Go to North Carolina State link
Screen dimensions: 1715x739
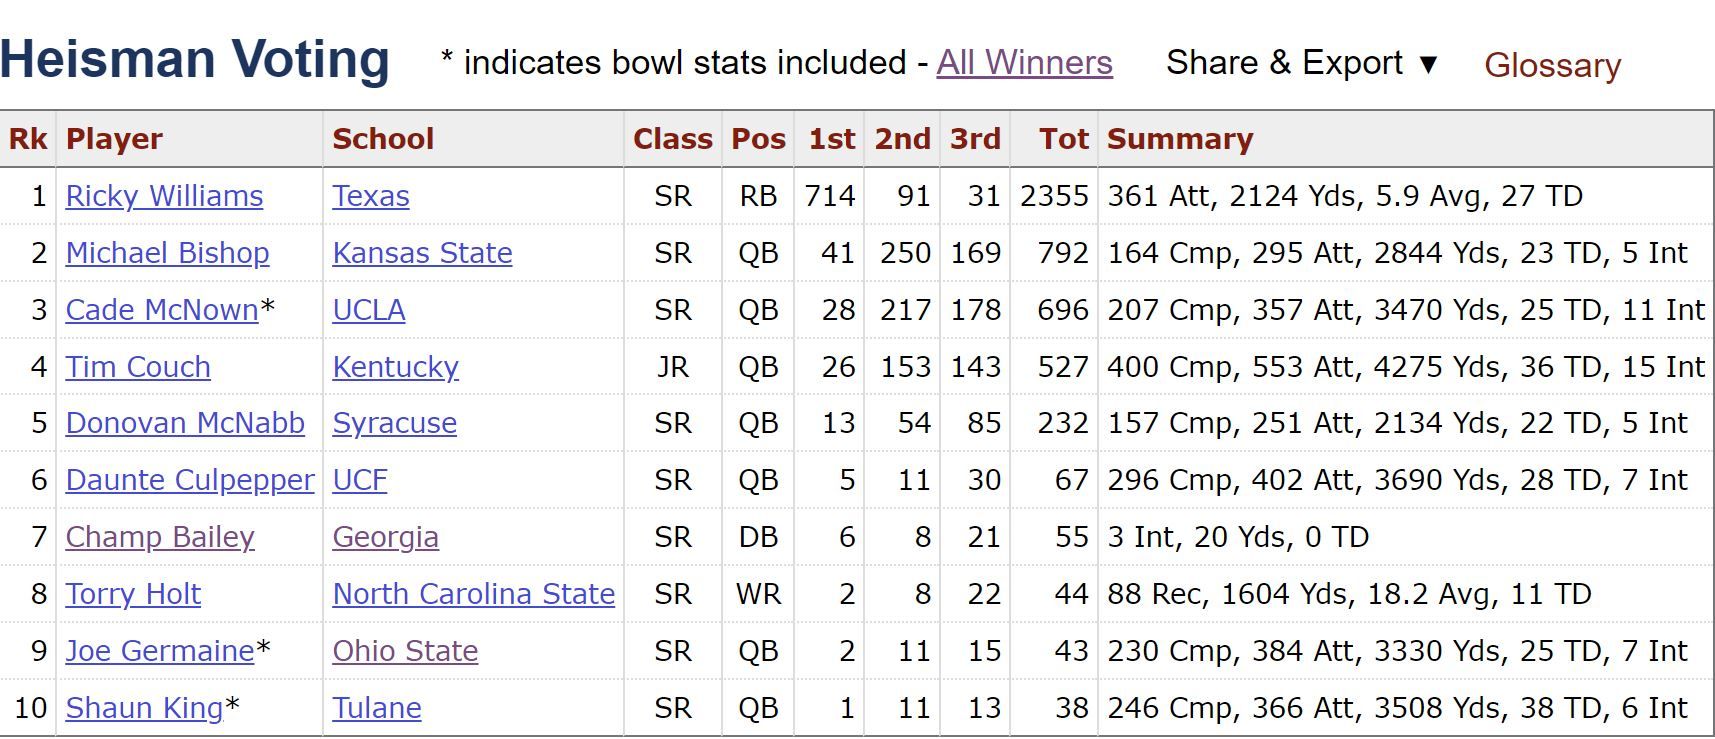tap(473, 594)
